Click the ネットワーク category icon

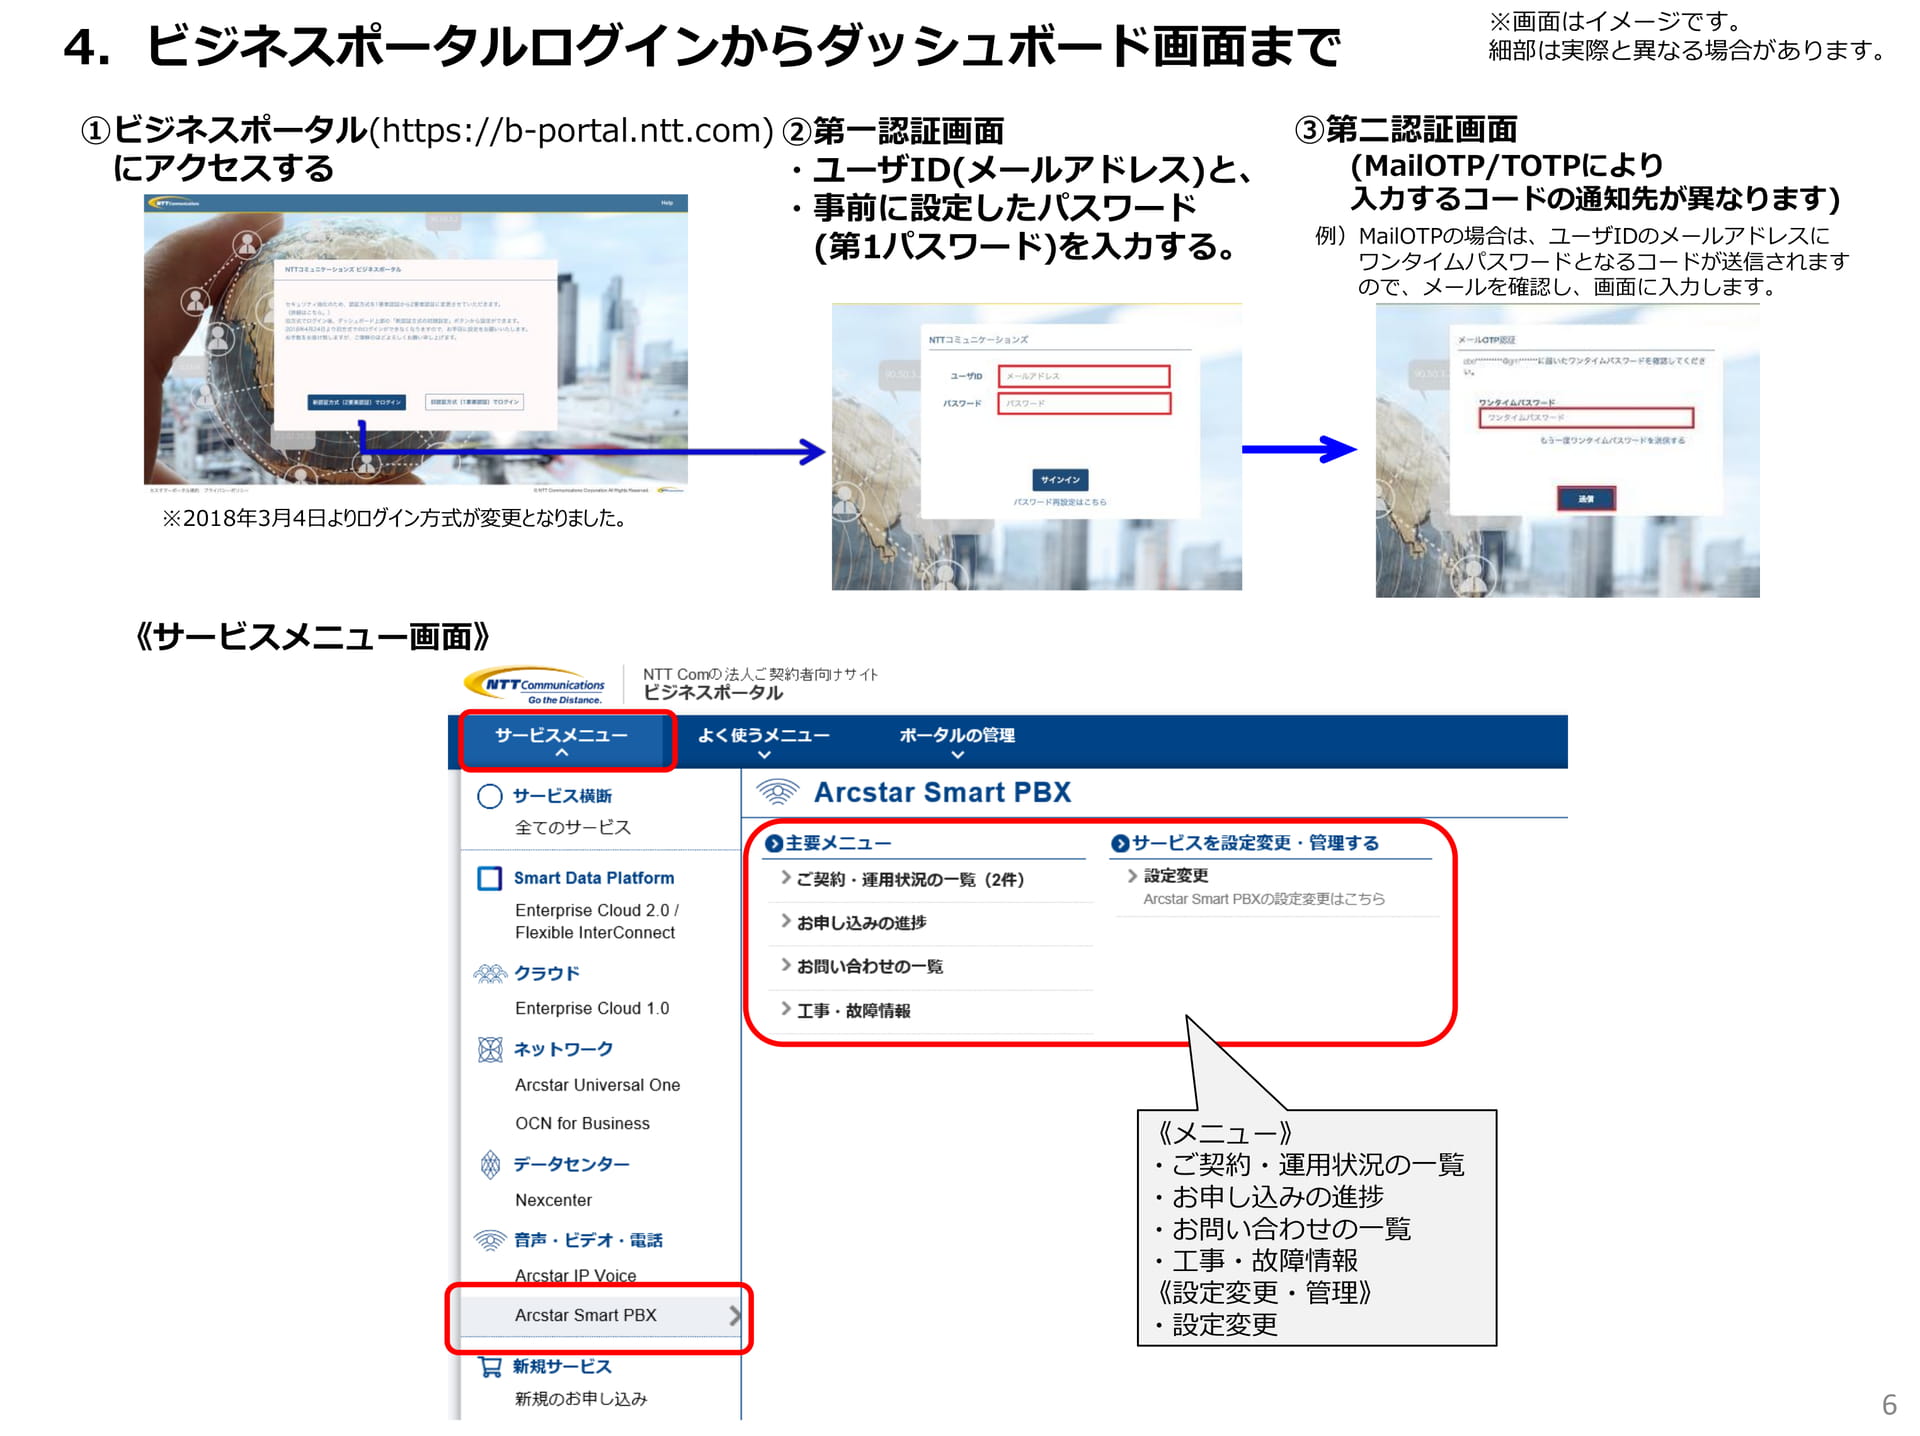[x=490, y=1049]
